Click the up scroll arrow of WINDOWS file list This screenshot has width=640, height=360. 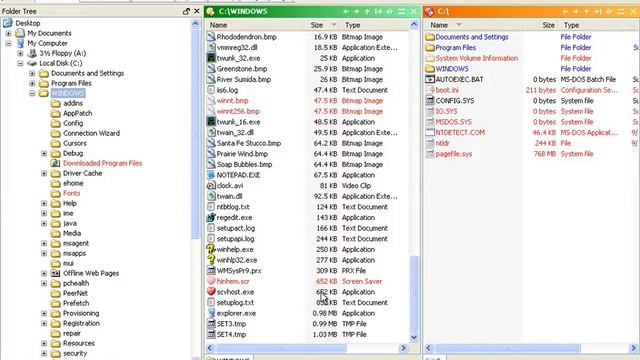(x=414, y=25)
